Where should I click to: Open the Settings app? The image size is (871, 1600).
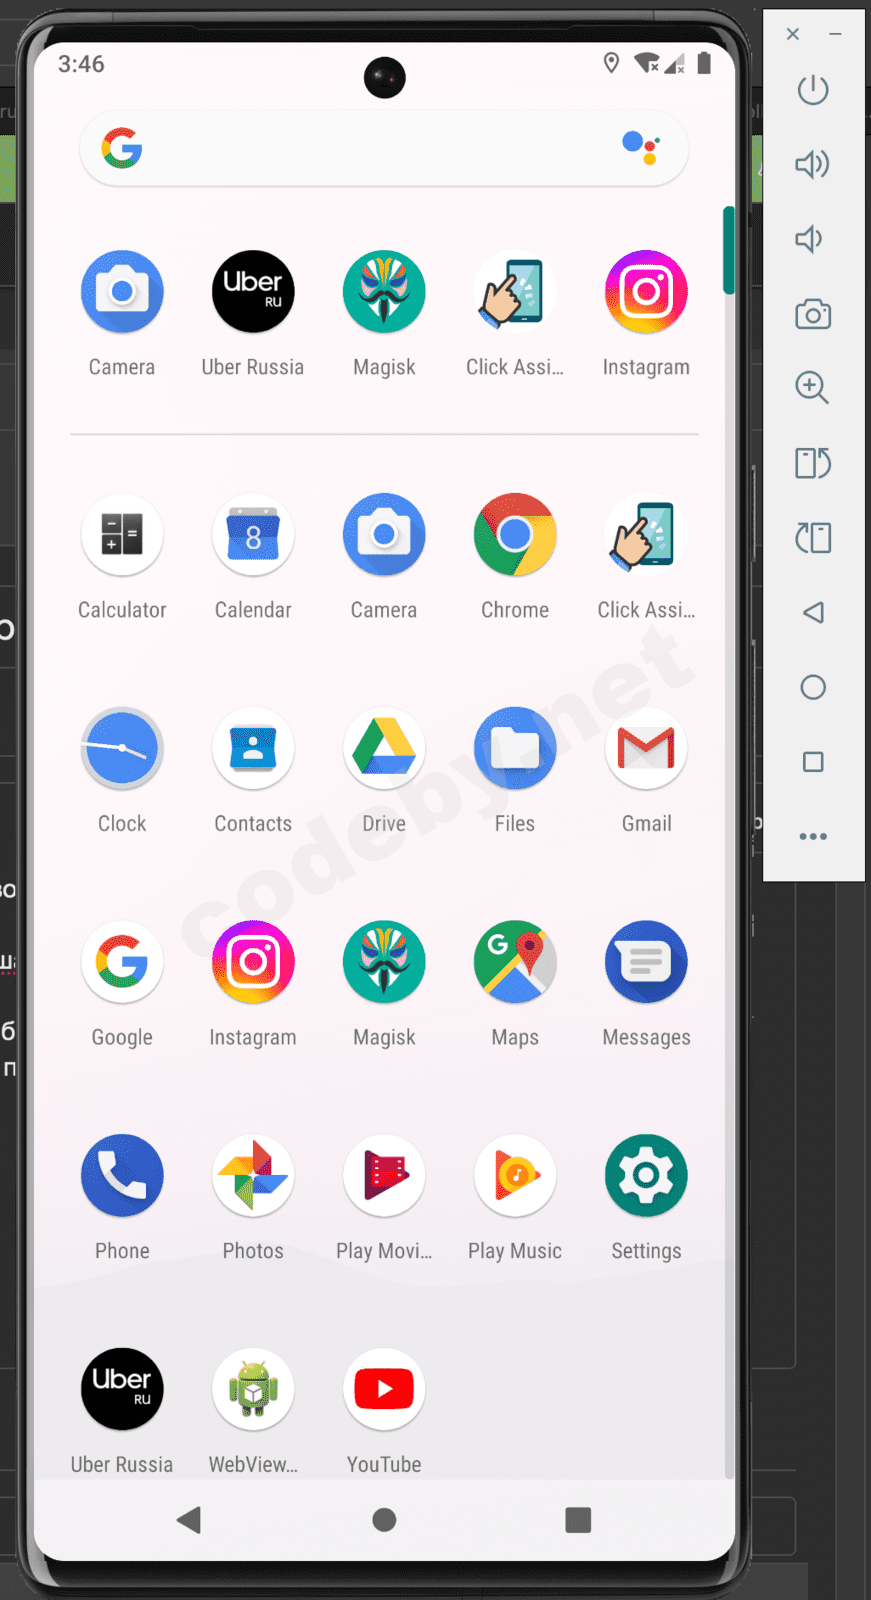[646, 1176]
